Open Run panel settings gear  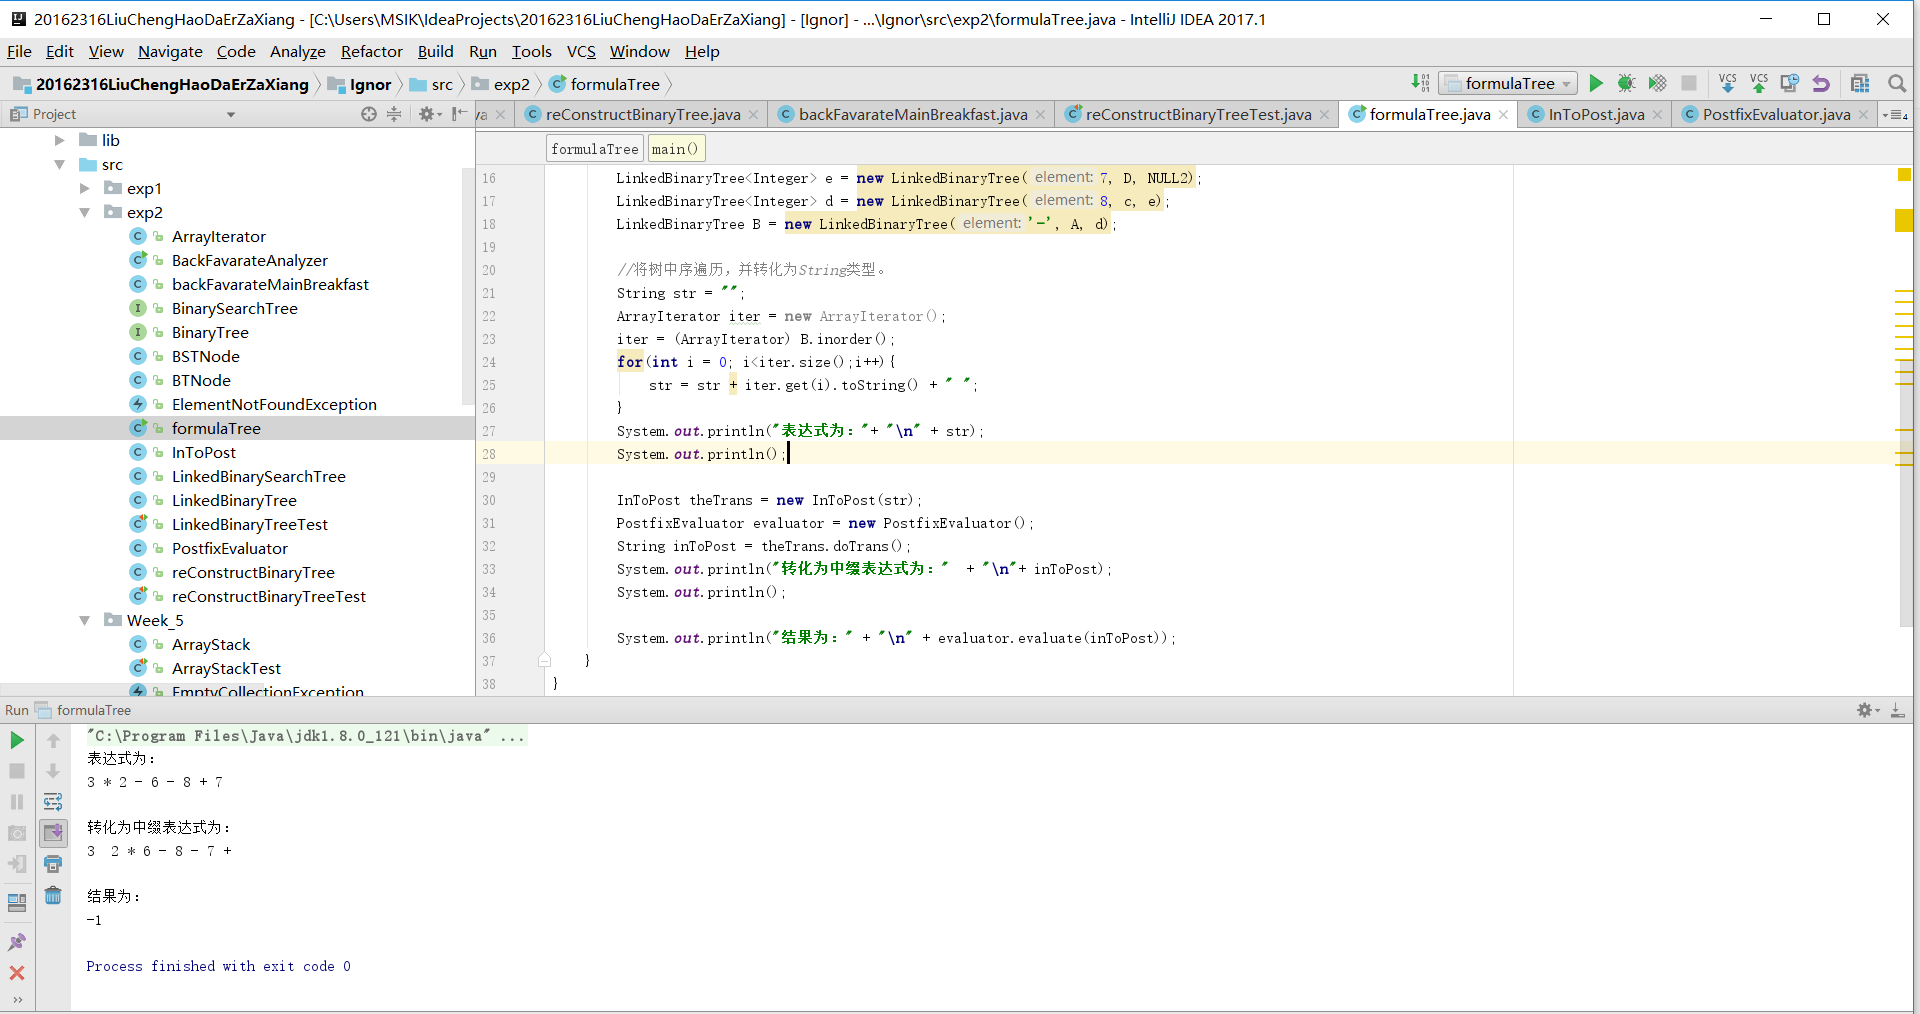1867,710
